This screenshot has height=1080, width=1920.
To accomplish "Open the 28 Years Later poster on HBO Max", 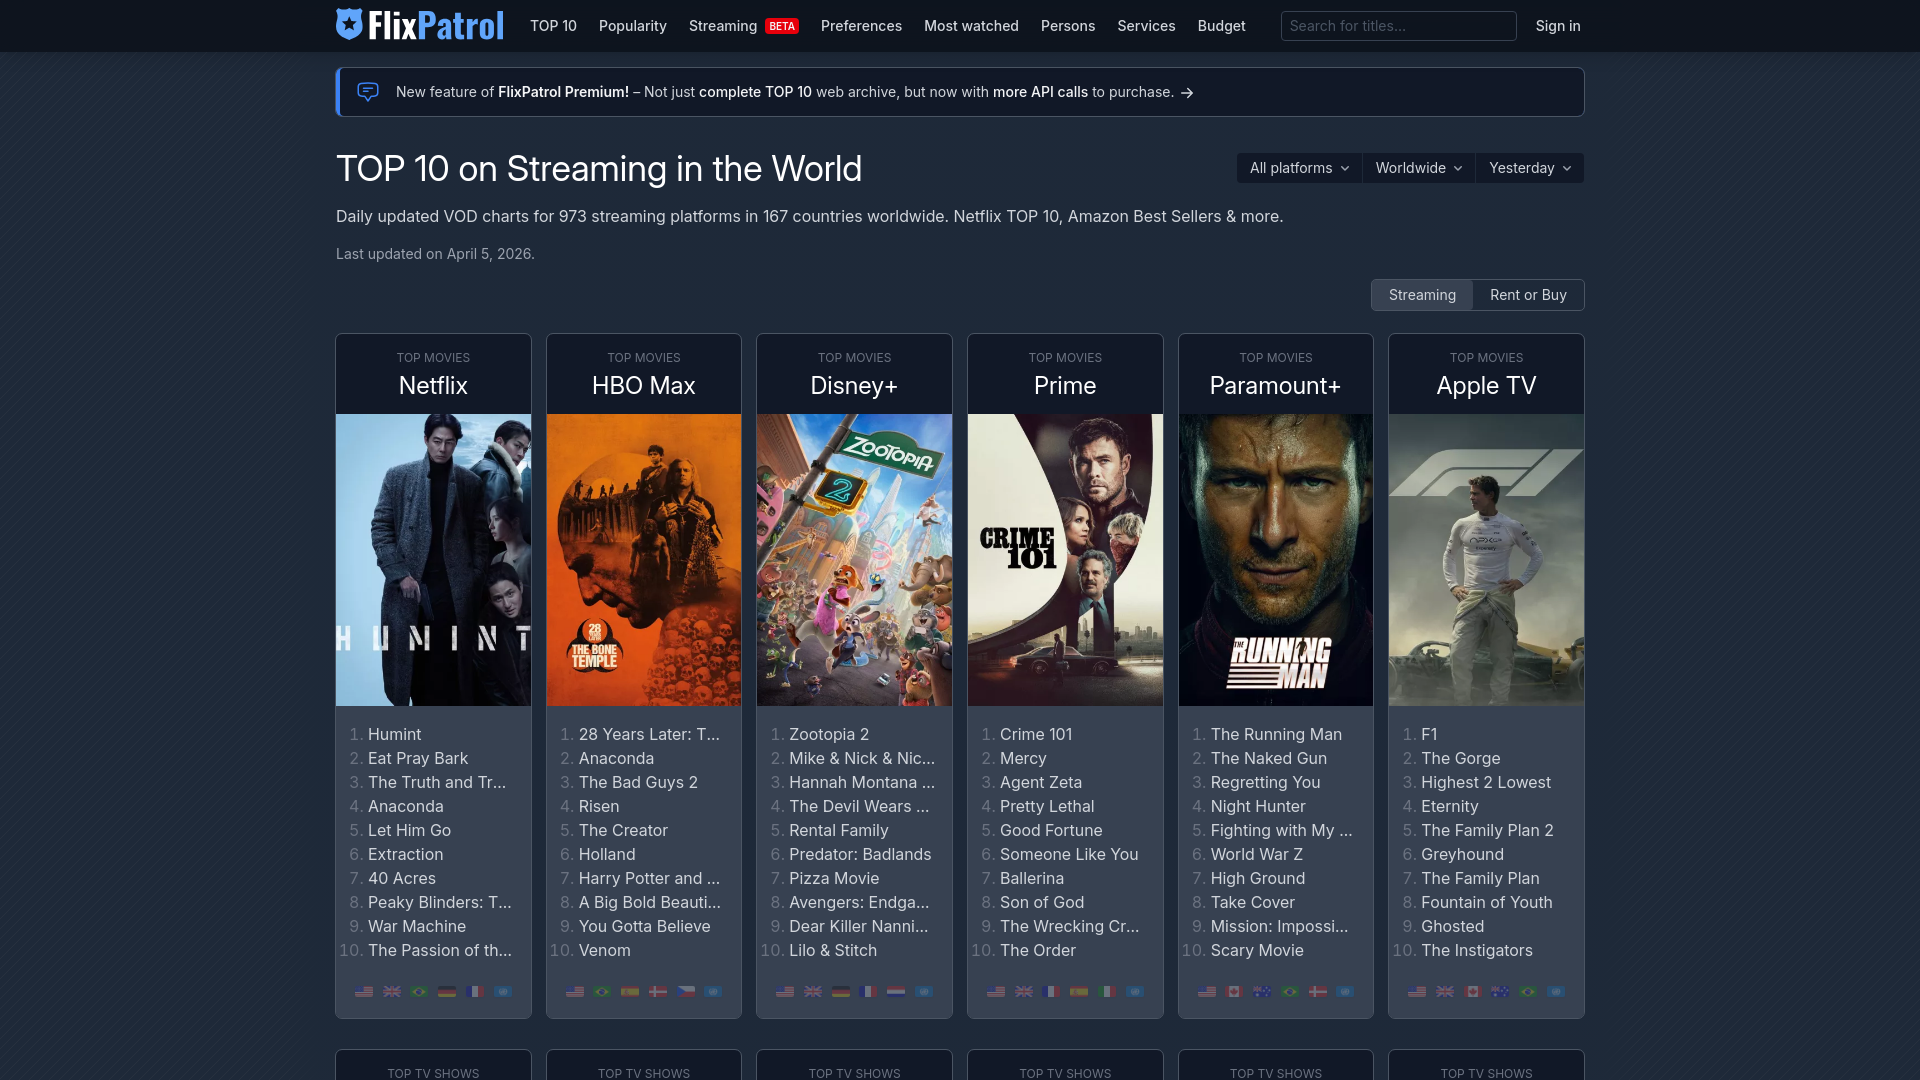I will pos(644,560).
